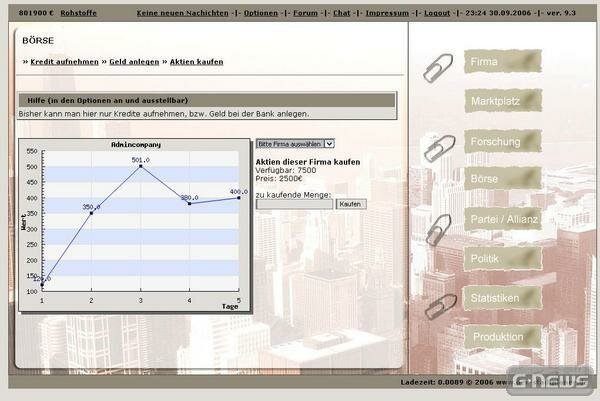Click the Verfügbar: 7500 text
The image size is (600, 401).
286,170
